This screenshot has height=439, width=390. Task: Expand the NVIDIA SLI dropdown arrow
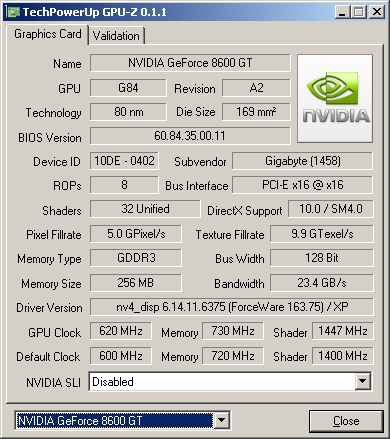click(x=362, y=381)
